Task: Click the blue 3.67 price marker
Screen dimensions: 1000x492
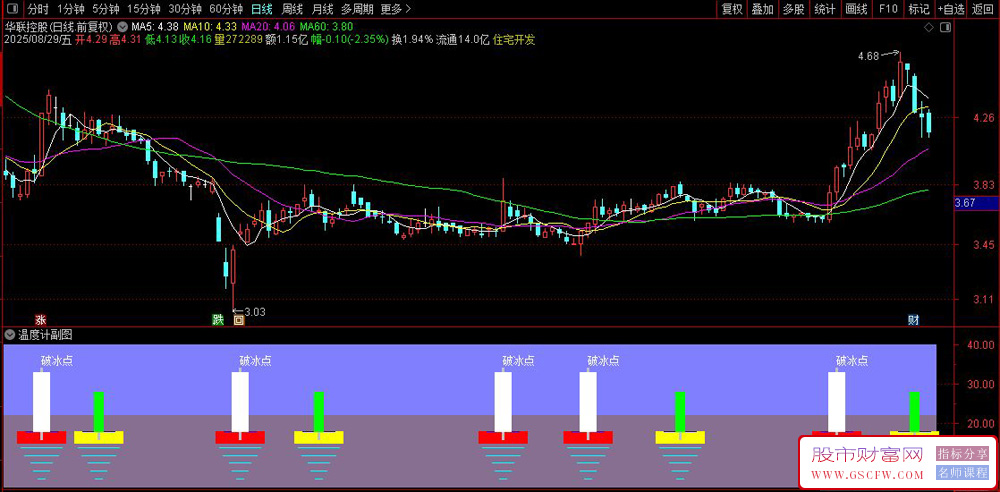Action: 975,204
